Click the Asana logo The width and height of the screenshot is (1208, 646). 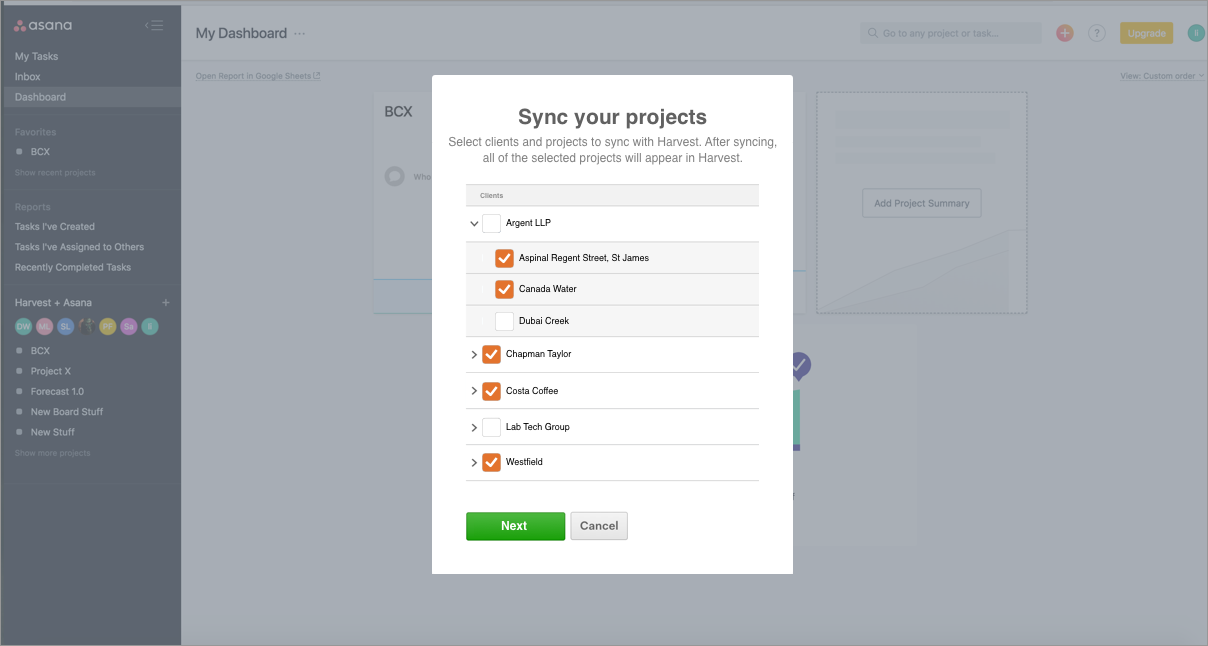(43, 25)
